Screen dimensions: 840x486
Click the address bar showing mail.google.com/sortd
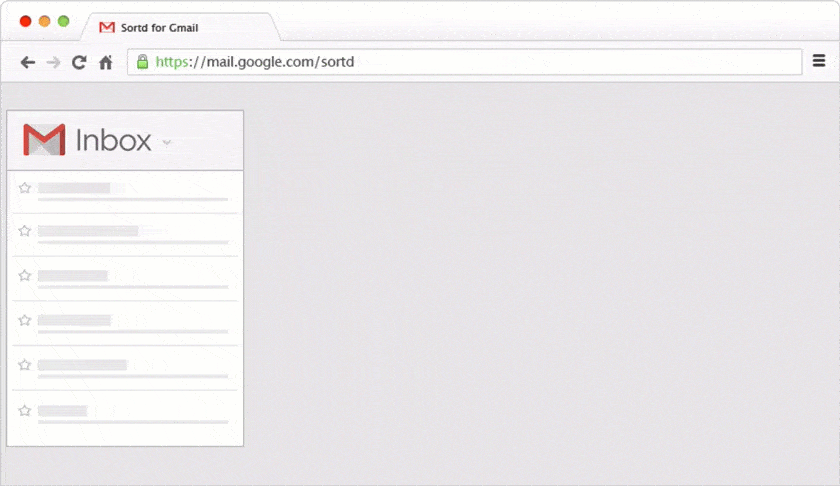[464, 62]
